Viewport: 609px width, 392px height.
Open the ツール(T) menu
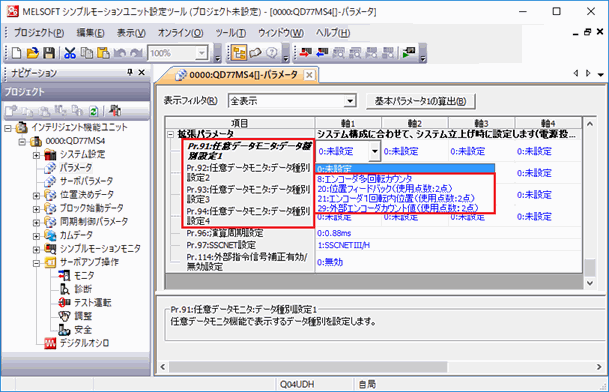click(x=230, y=33)
